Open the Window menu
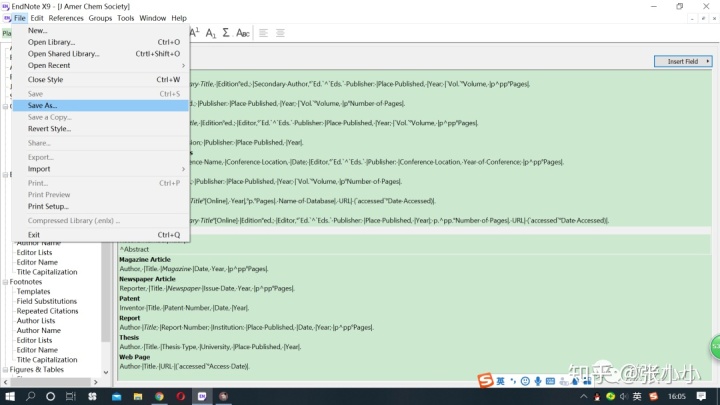720x405 pixels. (152, 18)
